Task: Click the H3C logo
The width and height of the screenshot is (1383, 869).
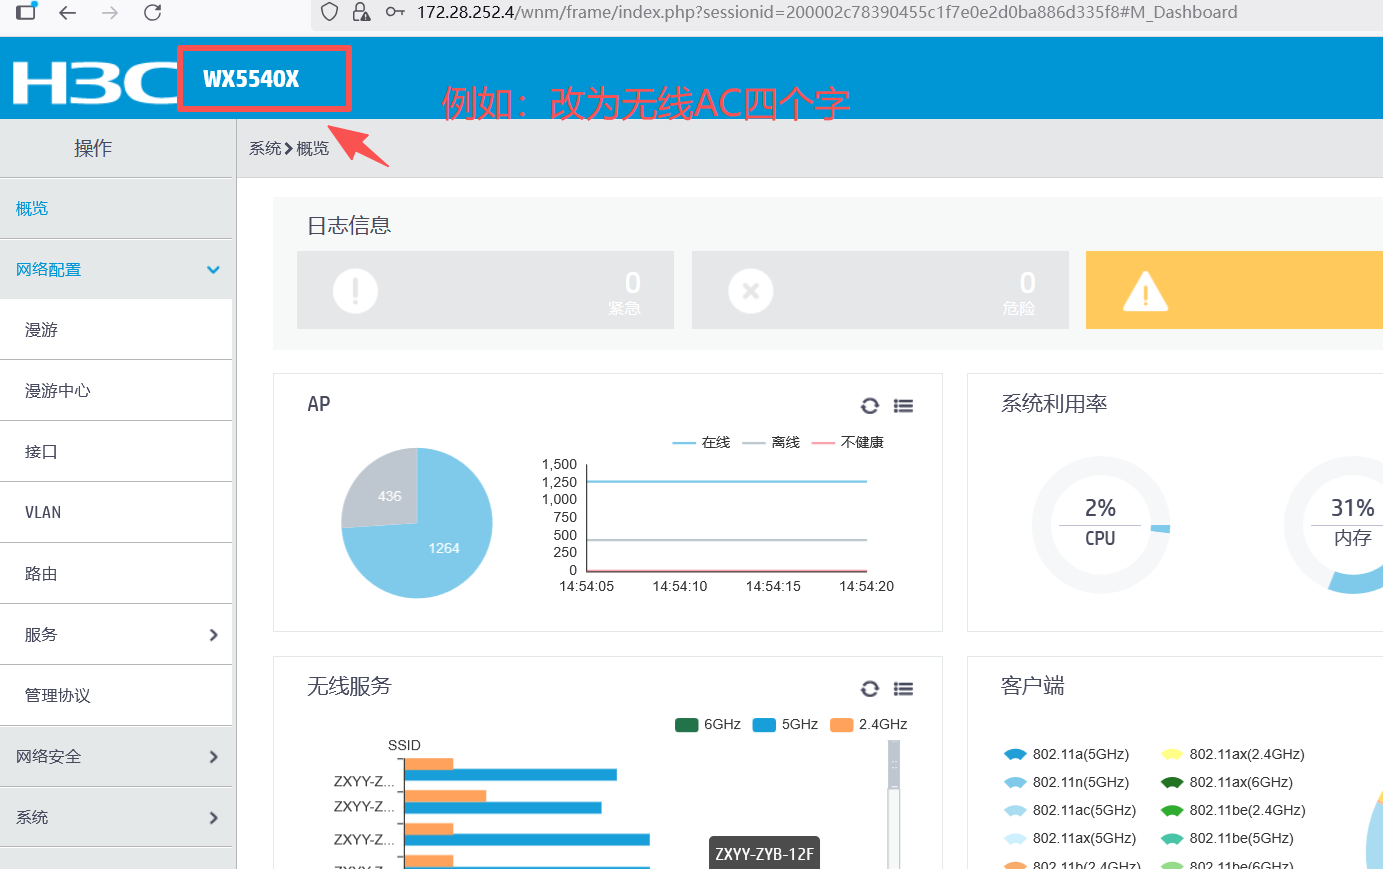Action: 95,82
